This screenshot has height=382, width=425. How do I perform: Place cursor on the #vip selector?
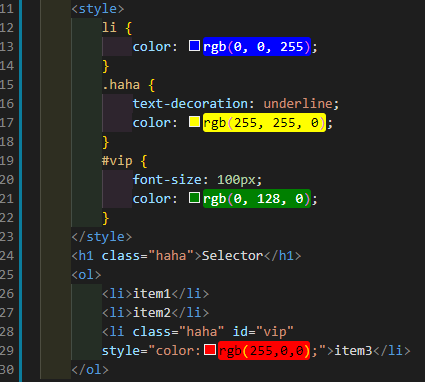coord(117,161)
